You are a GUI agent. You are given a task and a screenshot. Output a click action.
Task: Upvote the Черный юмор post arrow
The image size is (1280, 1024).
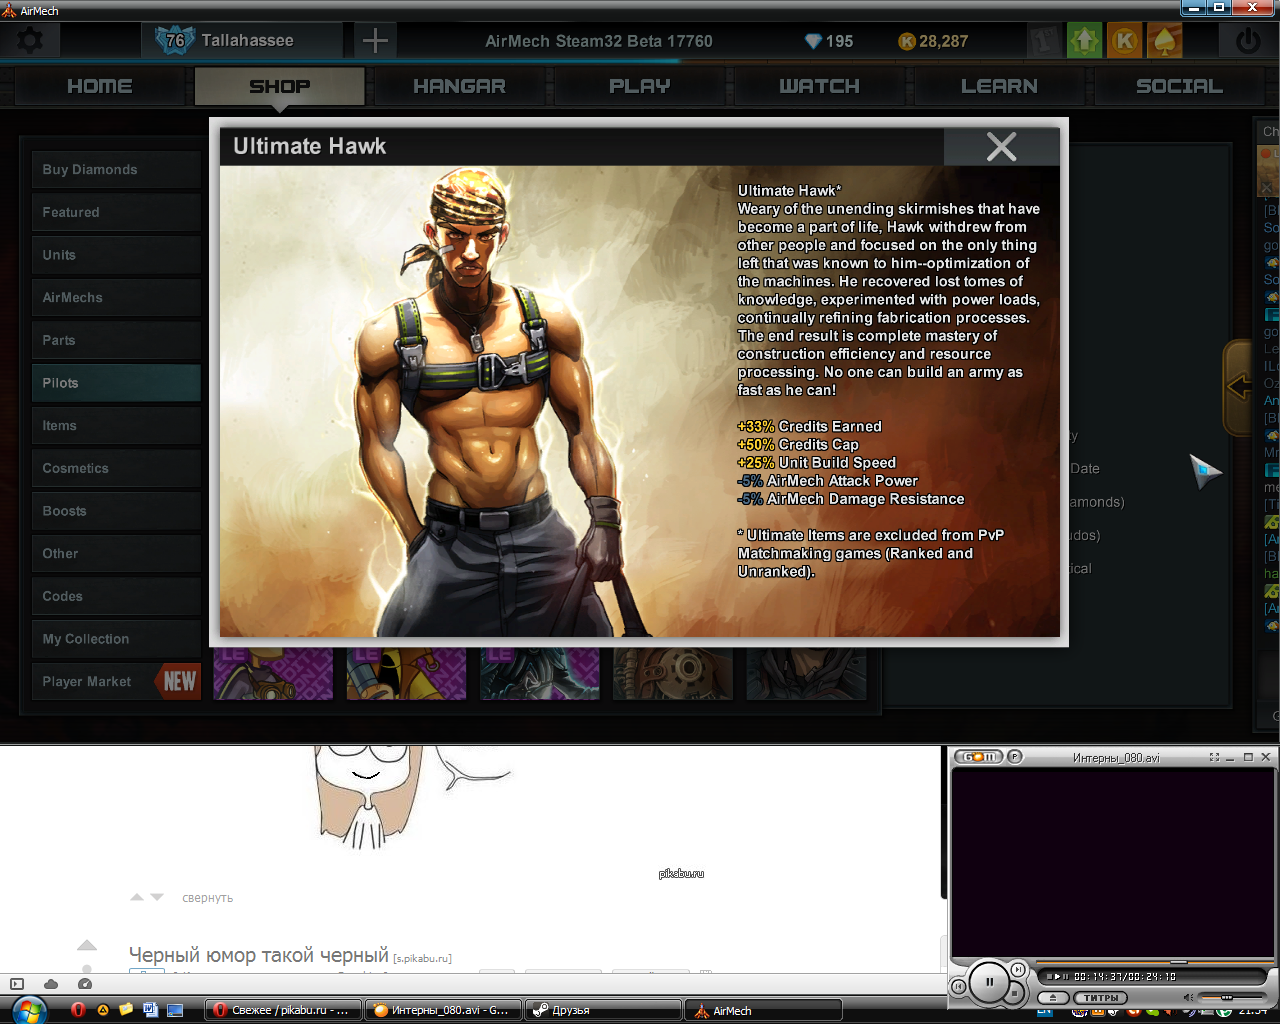87,945
